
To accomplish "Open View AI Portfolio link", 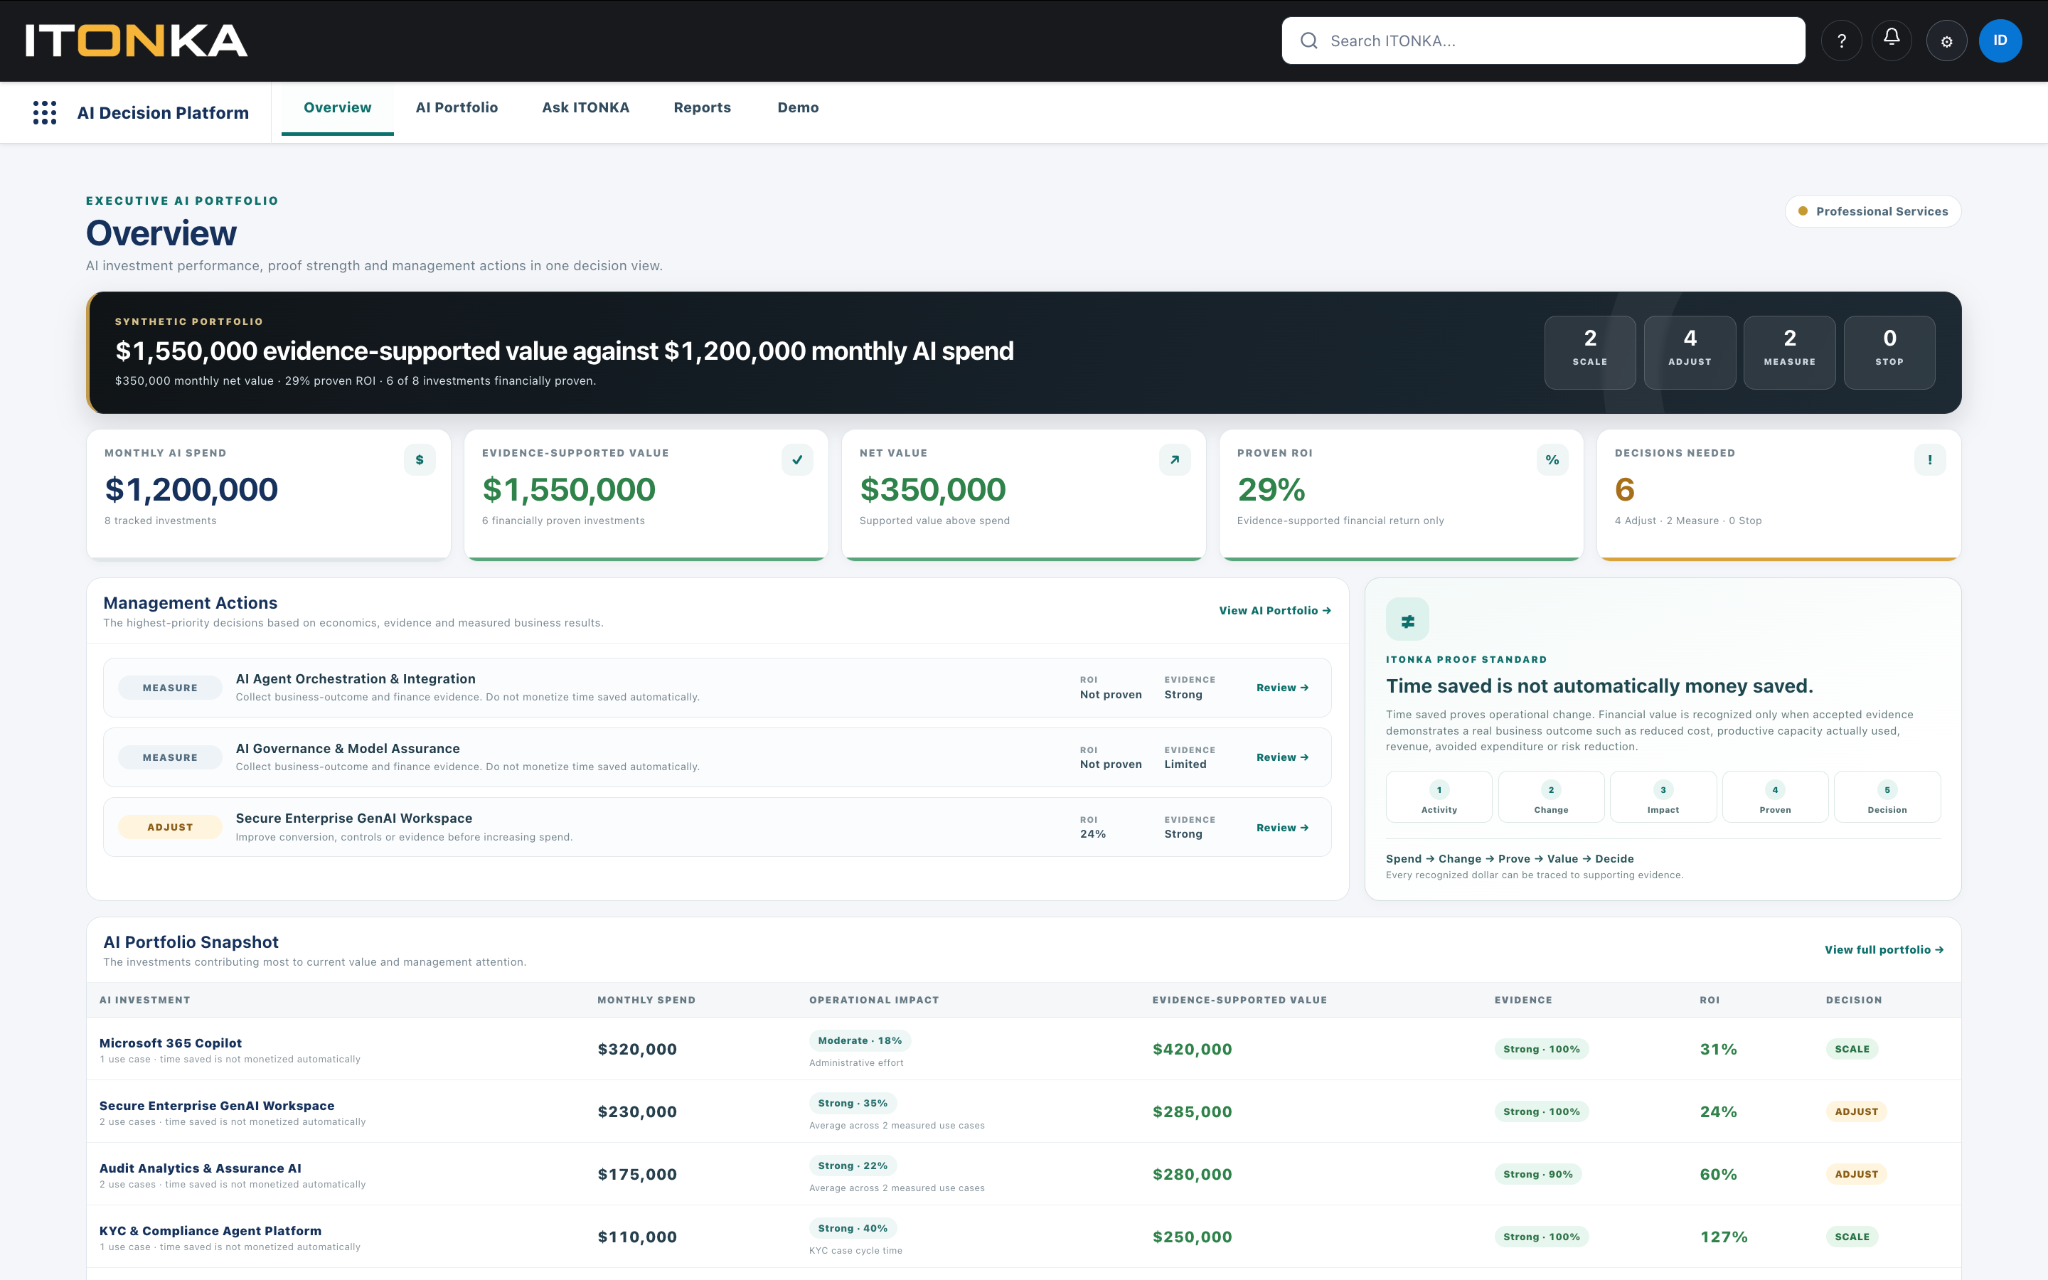I will click(1275, 611).
